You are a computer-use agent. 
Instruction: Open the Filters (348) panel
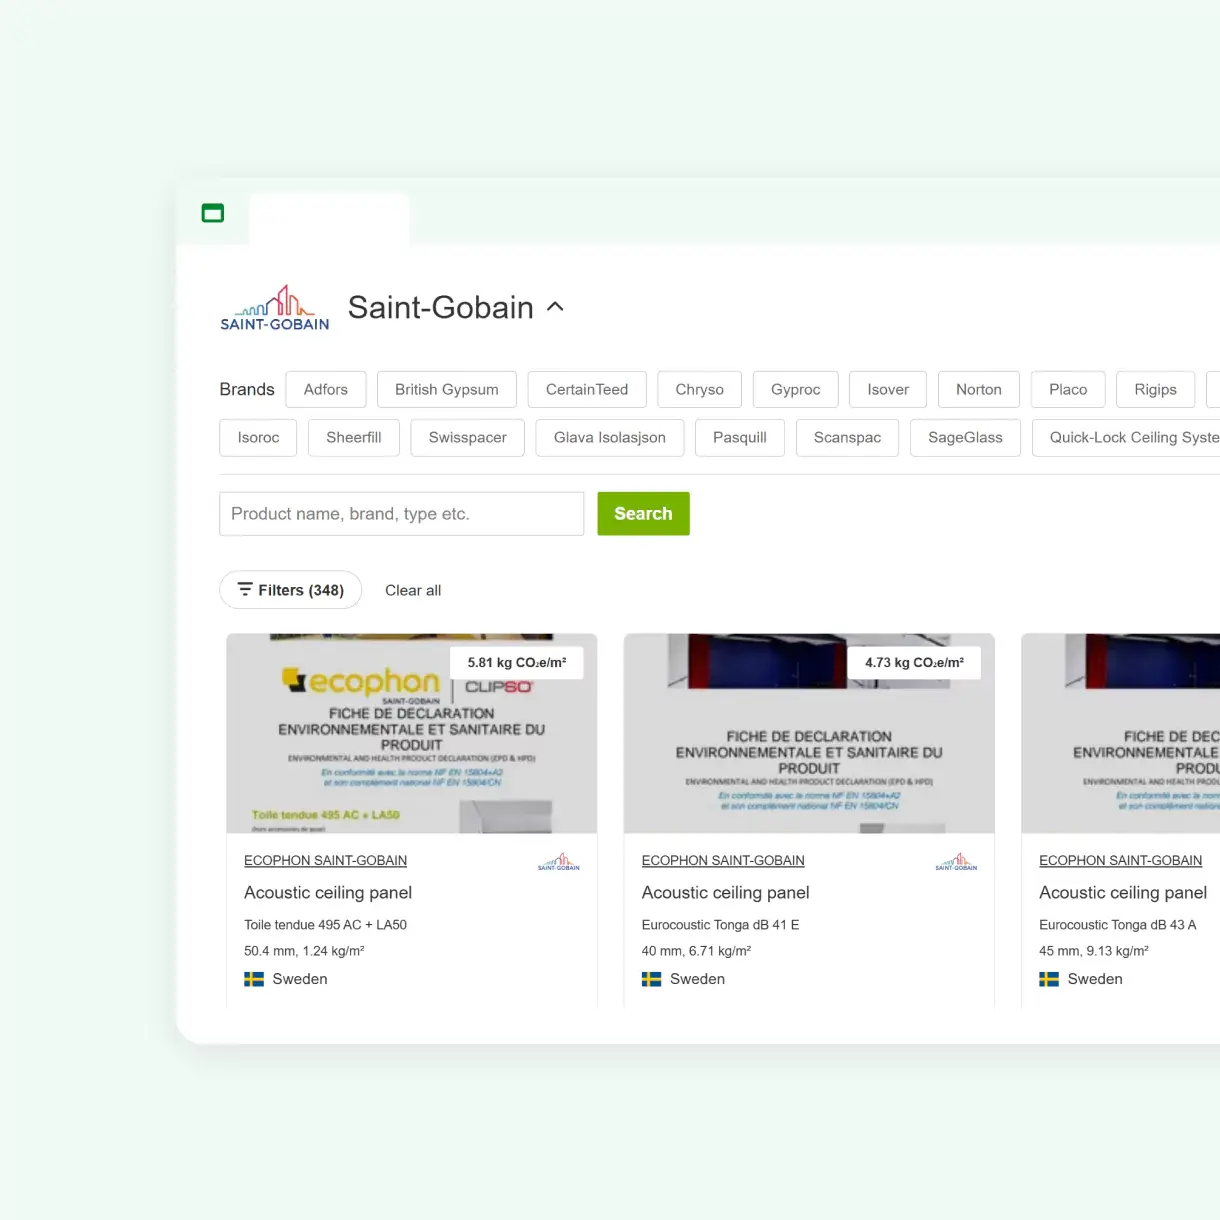pyautogui.click(x=291, y=591)
